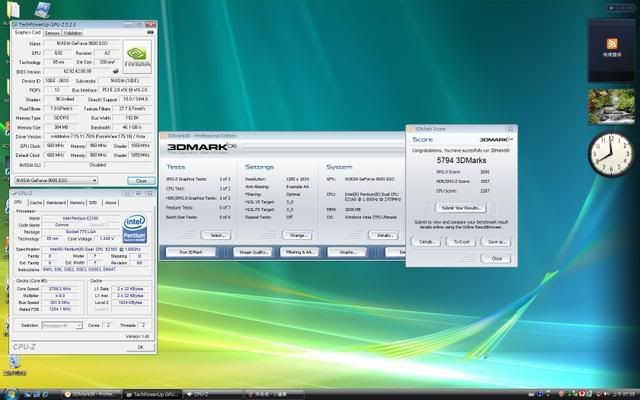This screenshot has width=640, height=400.
Task: Open Filtering & AA options
Action: point(299,252)
